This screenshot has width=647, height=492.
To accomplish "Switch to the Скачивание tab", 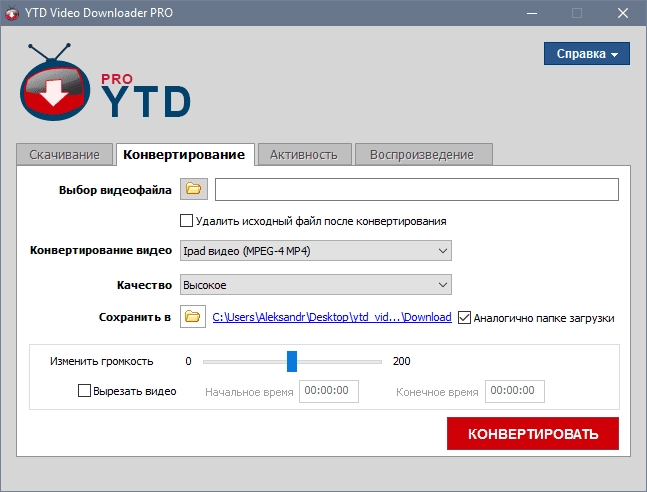I will 64,155.
